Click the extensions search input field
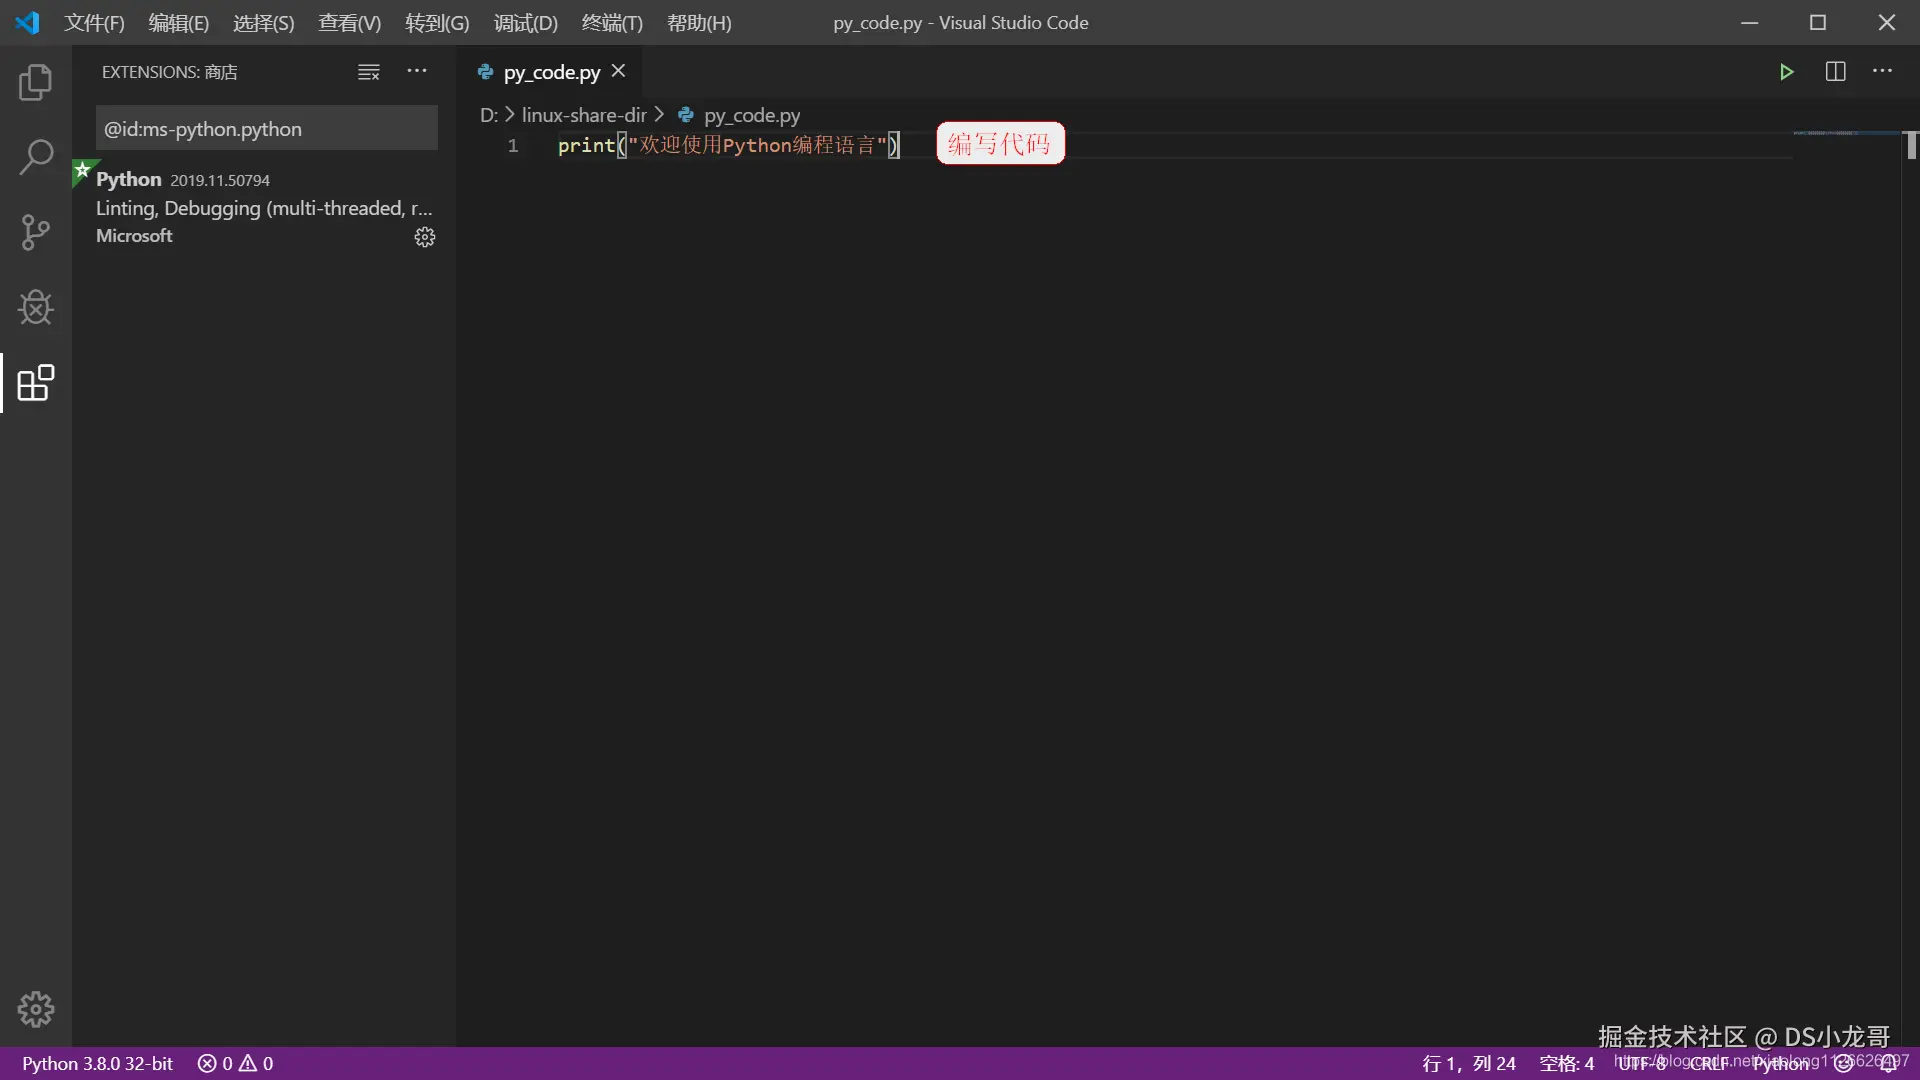 266,129
